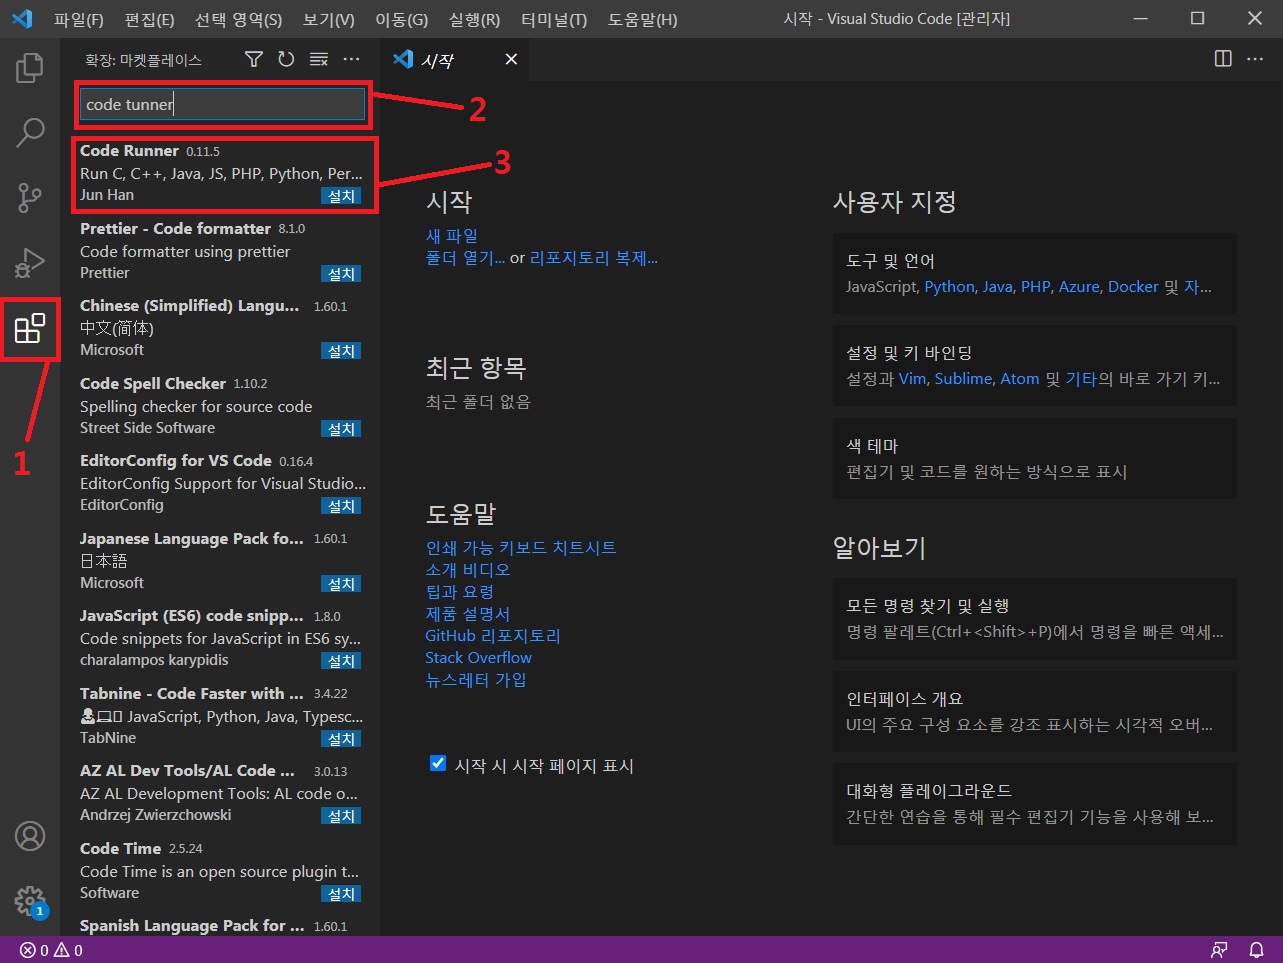This screenshot has width=1283, height=963.
Task: Open feedback icon in status bar
Action: pyautogui.click(x=1219, y=950)
